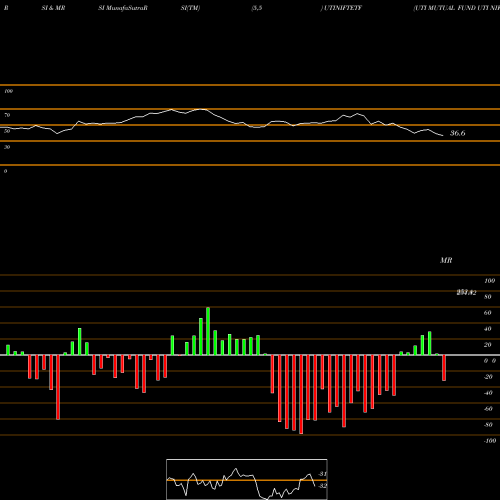Click the 'SI MunafaSutraR' header text

pos(123,8)
